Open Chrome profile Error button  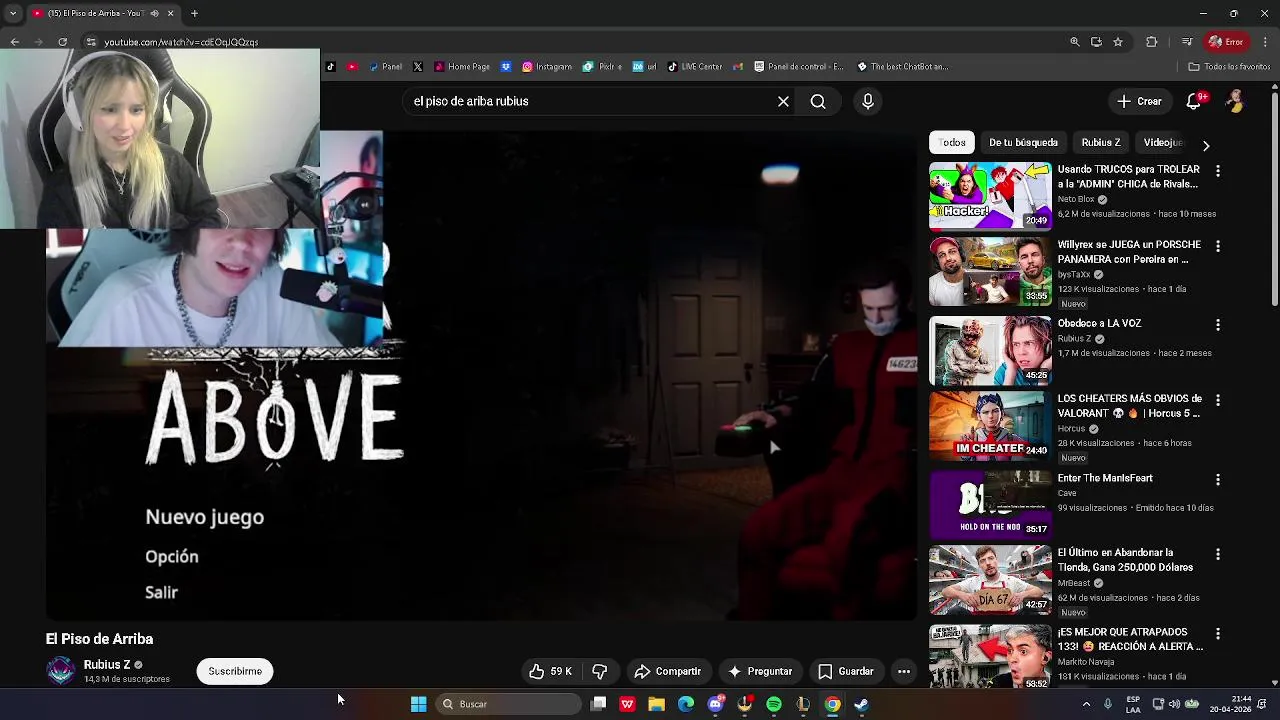(1226, 42)
